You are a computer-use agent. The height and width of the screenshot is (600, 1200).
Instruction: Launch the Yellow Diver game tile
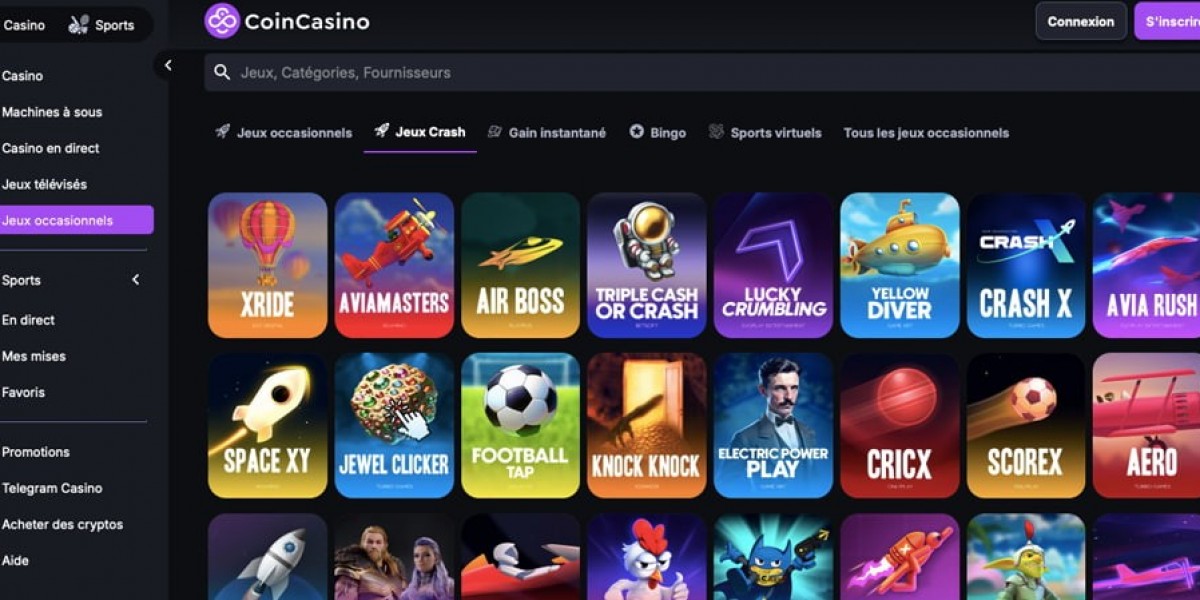(x=900, y=265)
